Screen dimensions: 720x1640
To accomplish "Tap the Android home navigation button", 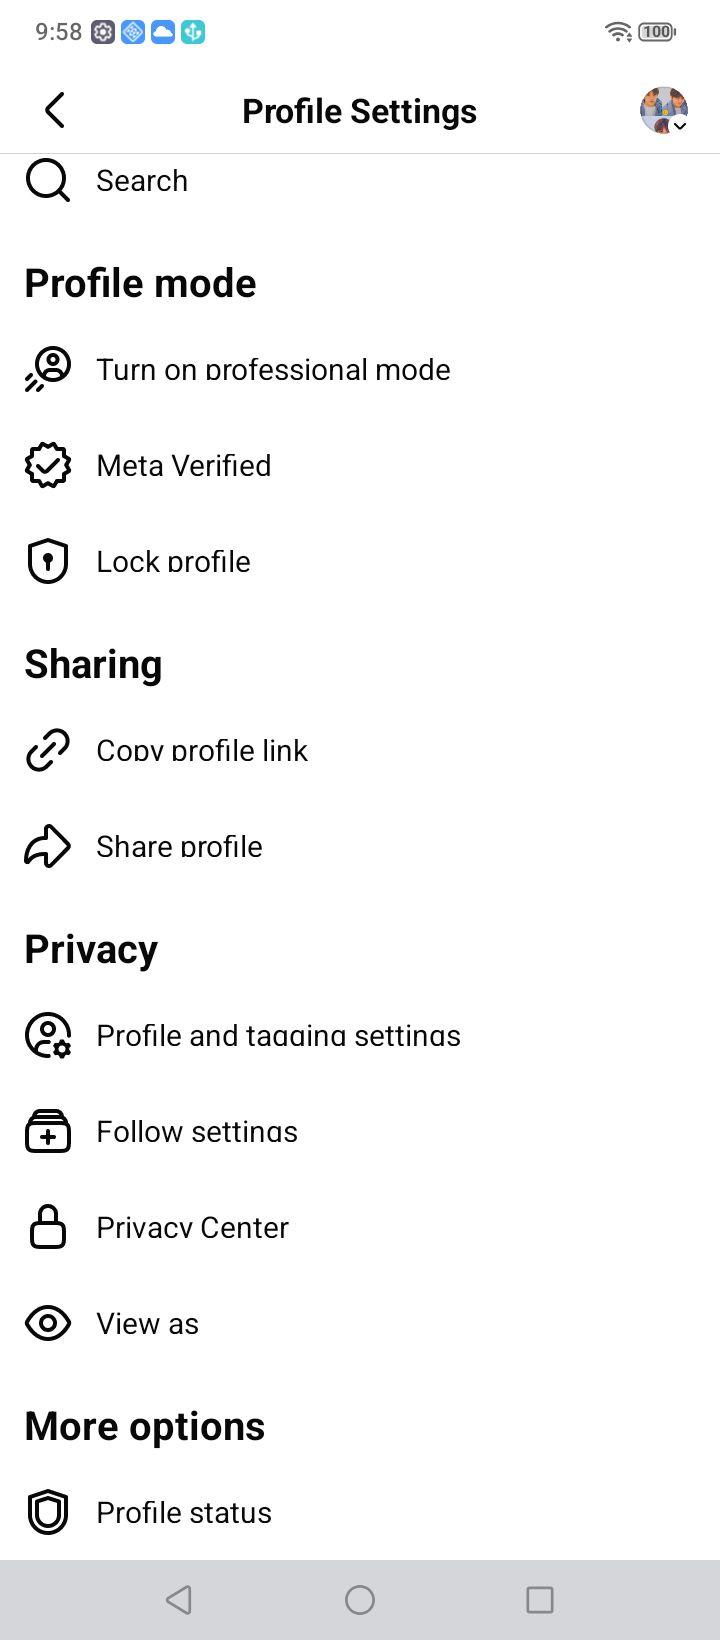I will (360, 1600).
